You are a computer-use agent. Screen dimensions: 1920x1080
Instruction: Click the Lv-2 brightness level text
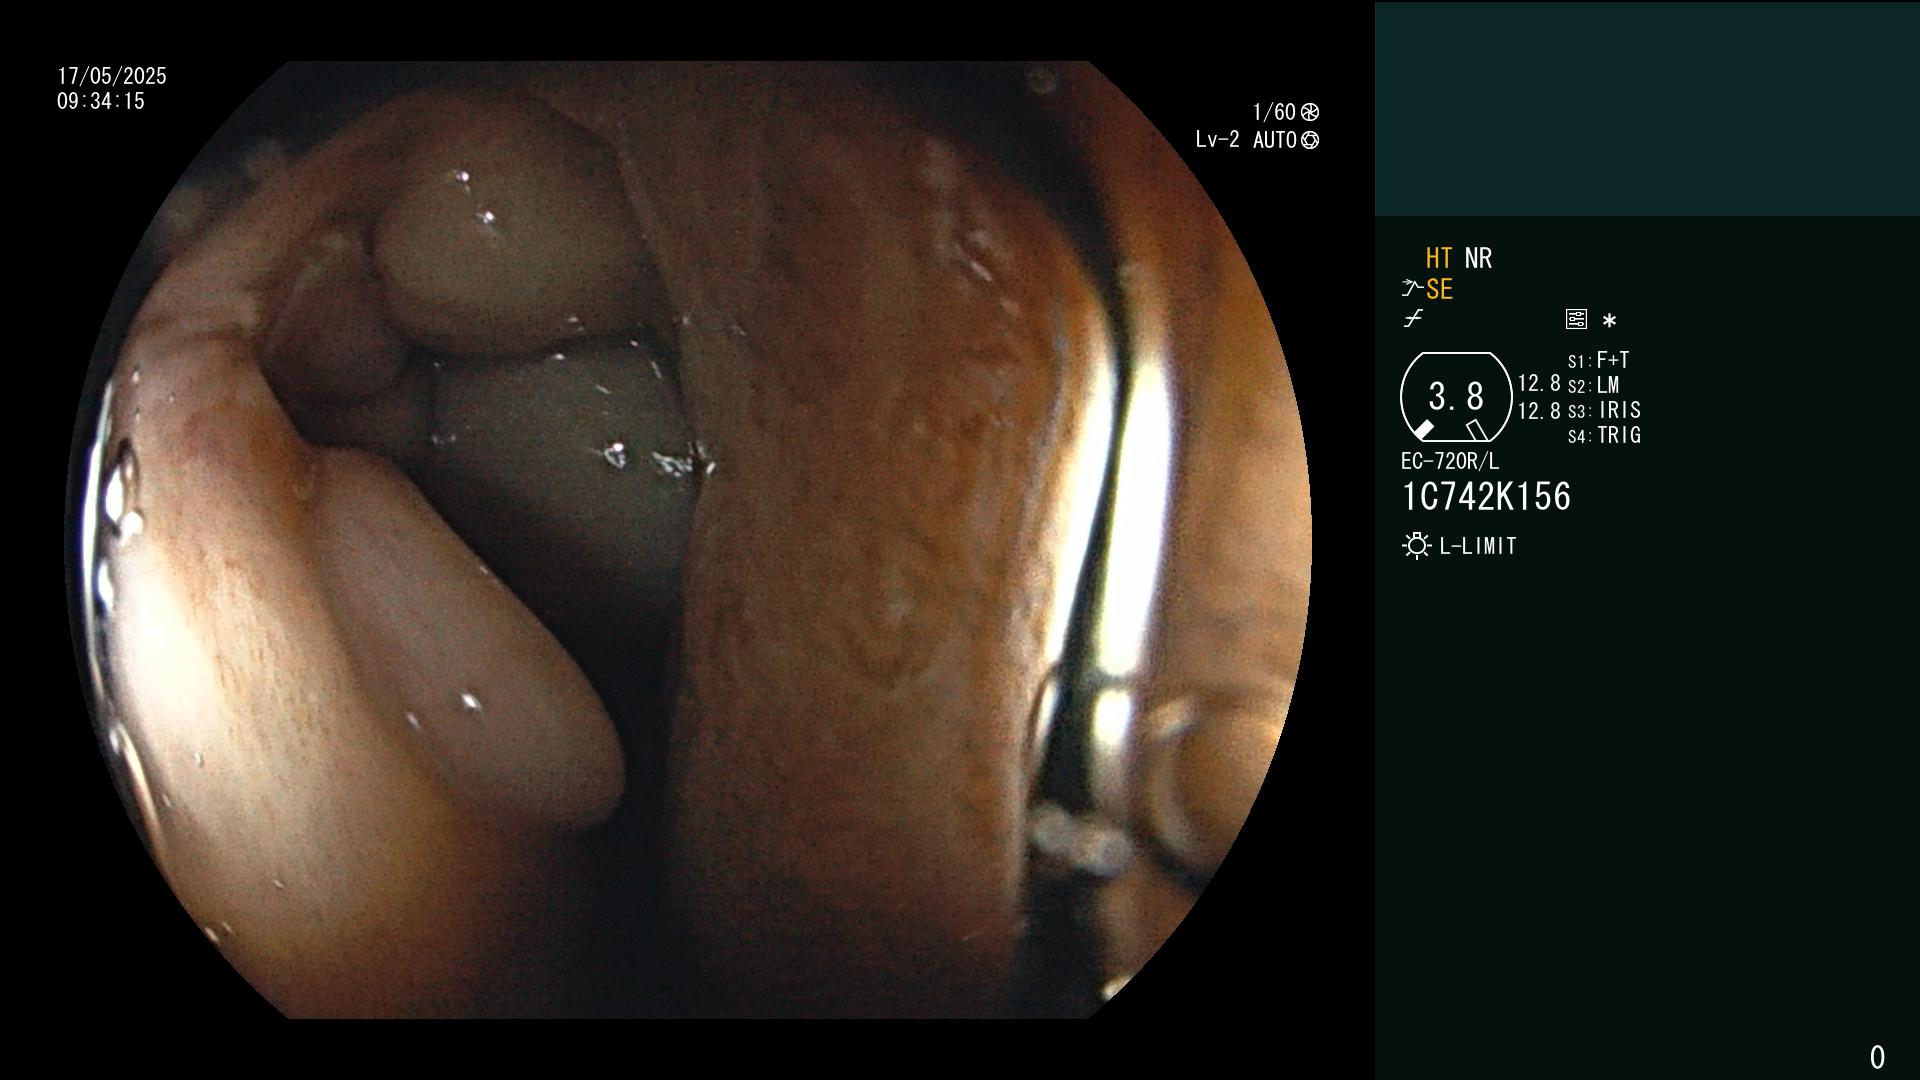click(1217, 140)
